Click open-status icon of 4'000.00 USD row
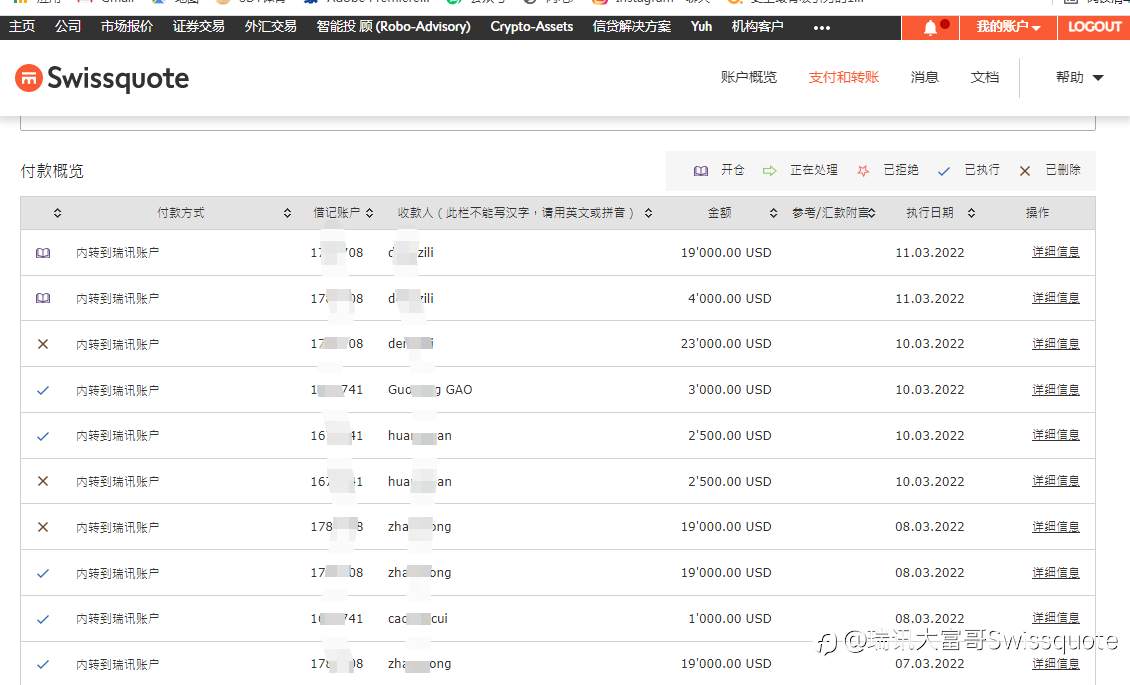This screenshot has height=685, width=1130. [x=43, y=298]
